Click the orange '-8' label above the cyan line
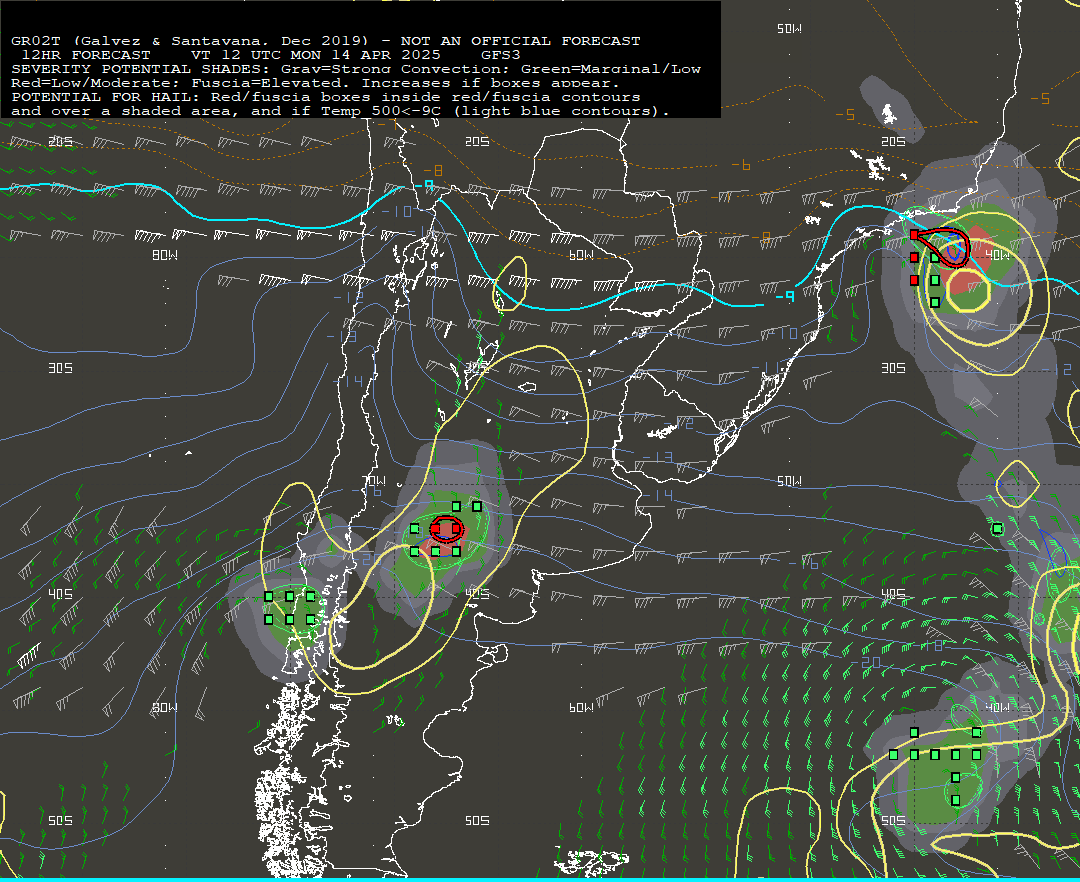Viewport: 1080px width, 882px height. [433, 170]
